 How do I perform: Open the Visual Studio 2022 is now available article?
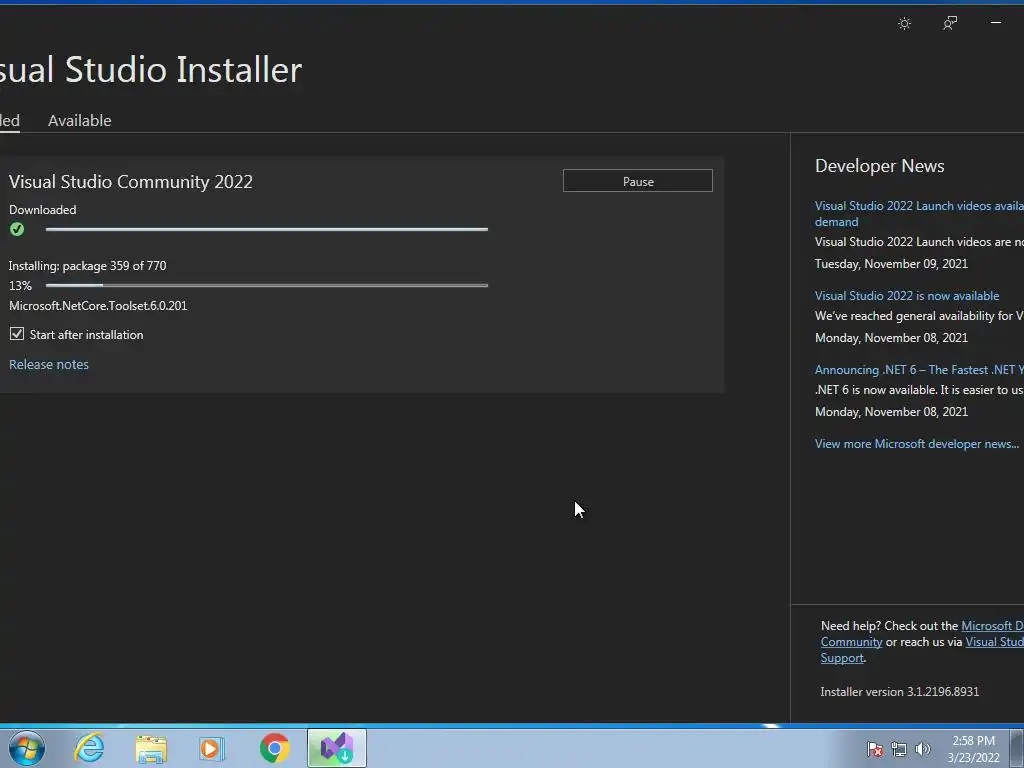(906, 296)
